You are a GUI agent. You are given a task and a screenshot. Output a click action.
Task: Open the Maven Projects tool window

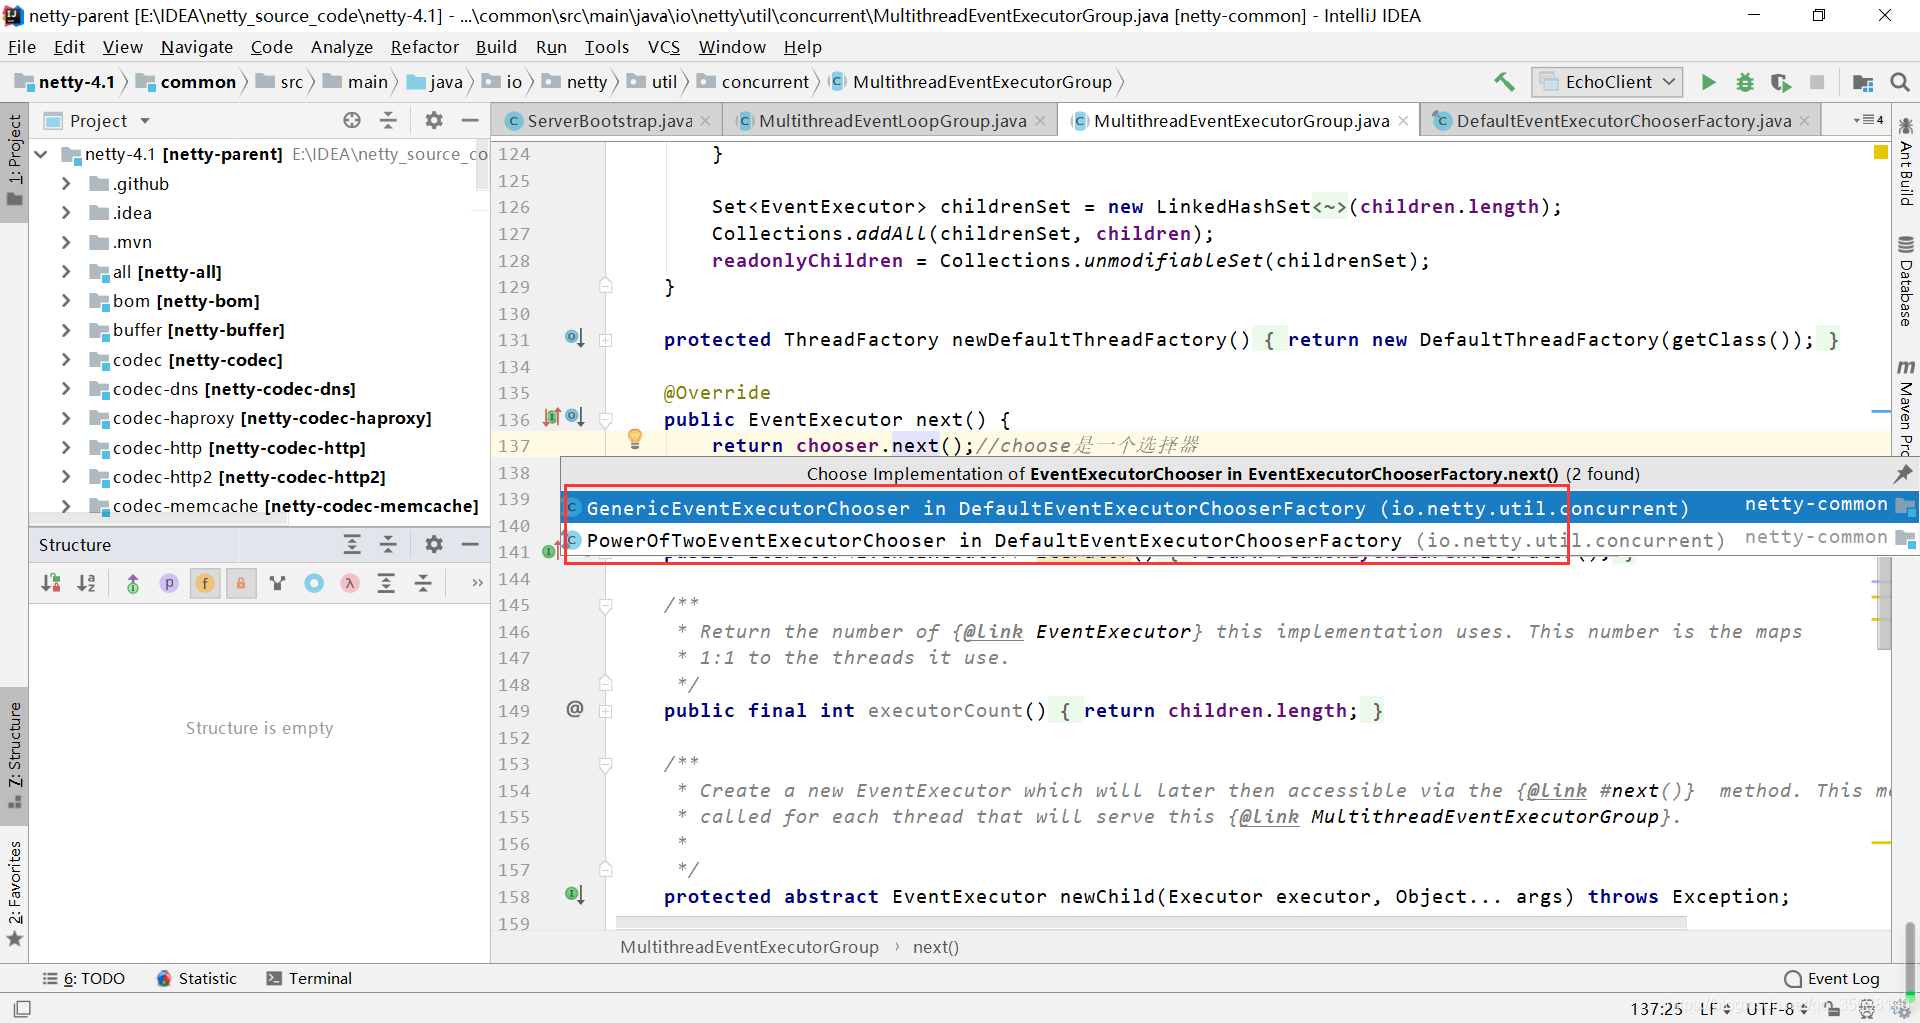point(1906,407)
